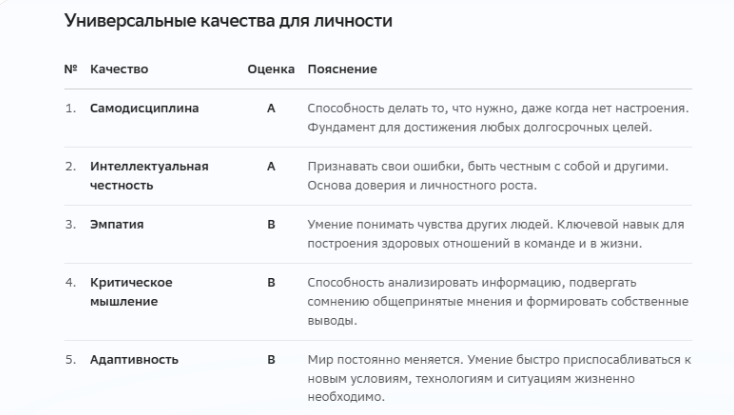Click grade A for Интеллектуальная честность
The image size is (734, 415).
coord(271,167)
